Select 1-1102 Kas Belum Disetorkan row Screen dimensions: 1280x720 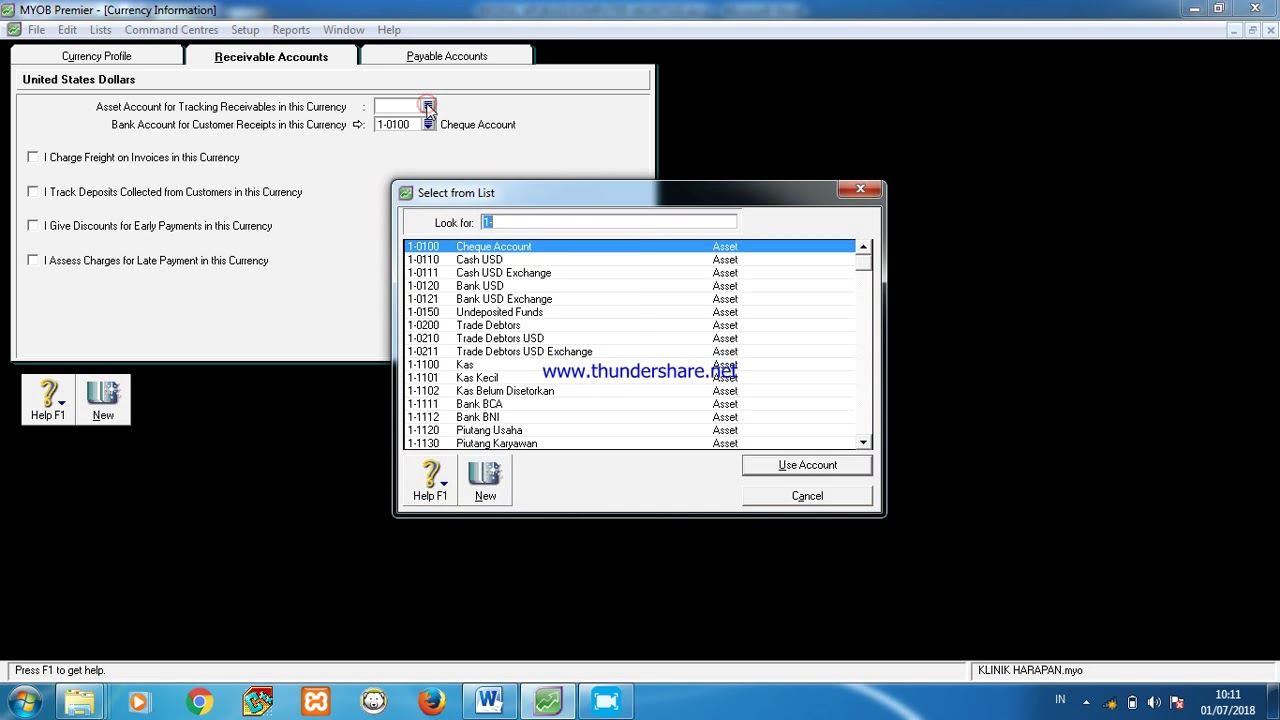tap(630, 390)
